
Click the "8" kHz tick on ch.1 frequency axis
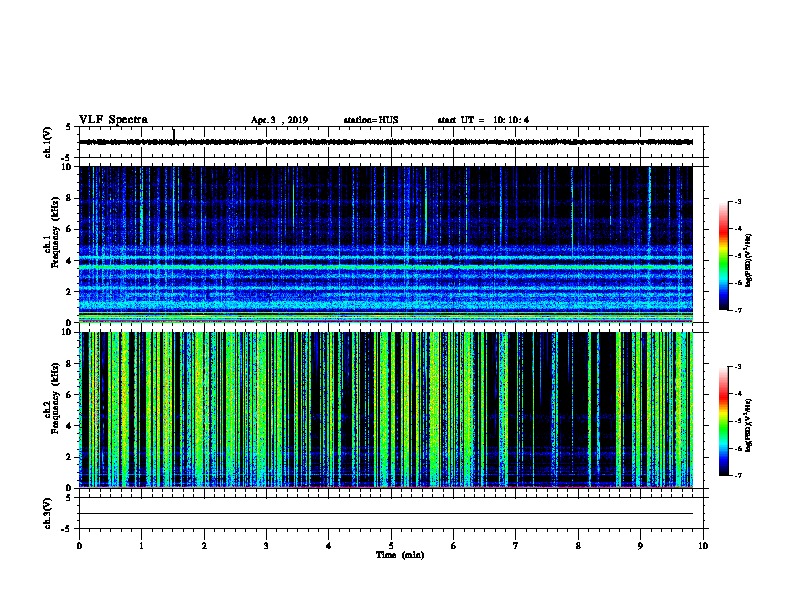click(x=70, y=198)
